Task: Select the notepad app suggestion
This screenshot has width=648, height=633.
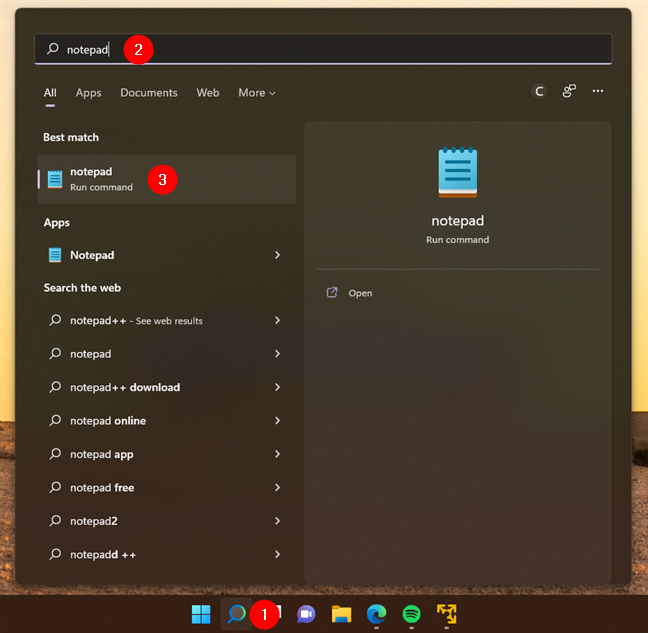Action: pos(102,454)
